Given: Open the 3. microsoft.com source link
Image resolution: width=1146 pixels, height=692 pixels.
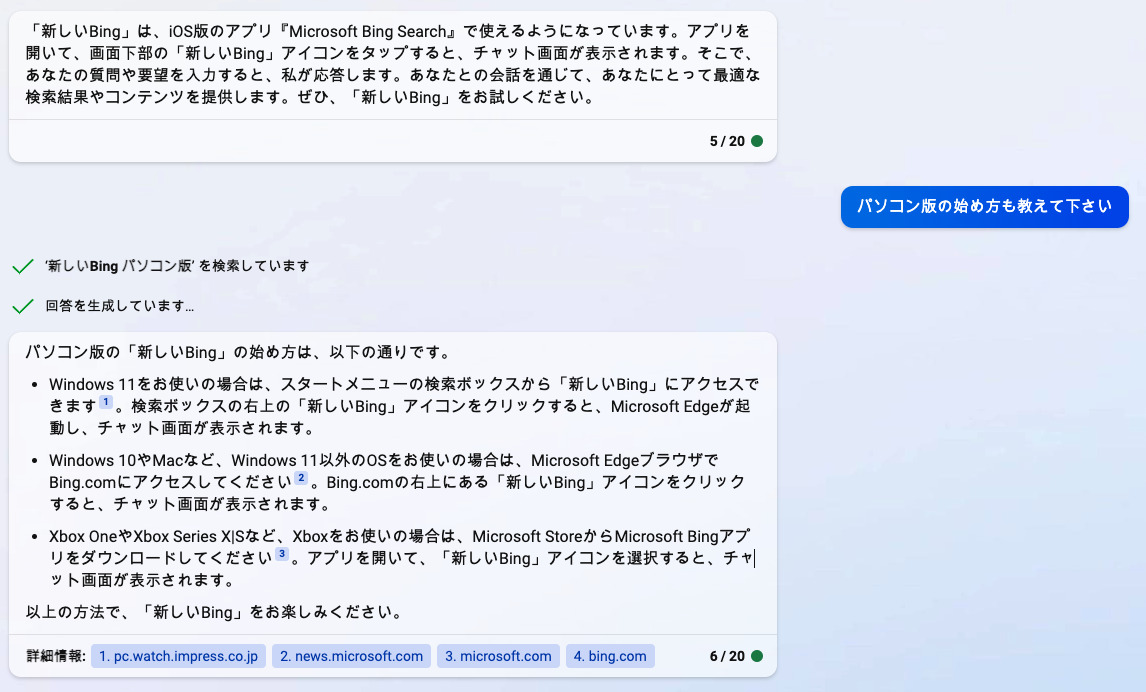Looking at the screenshot, I should 498,656.
